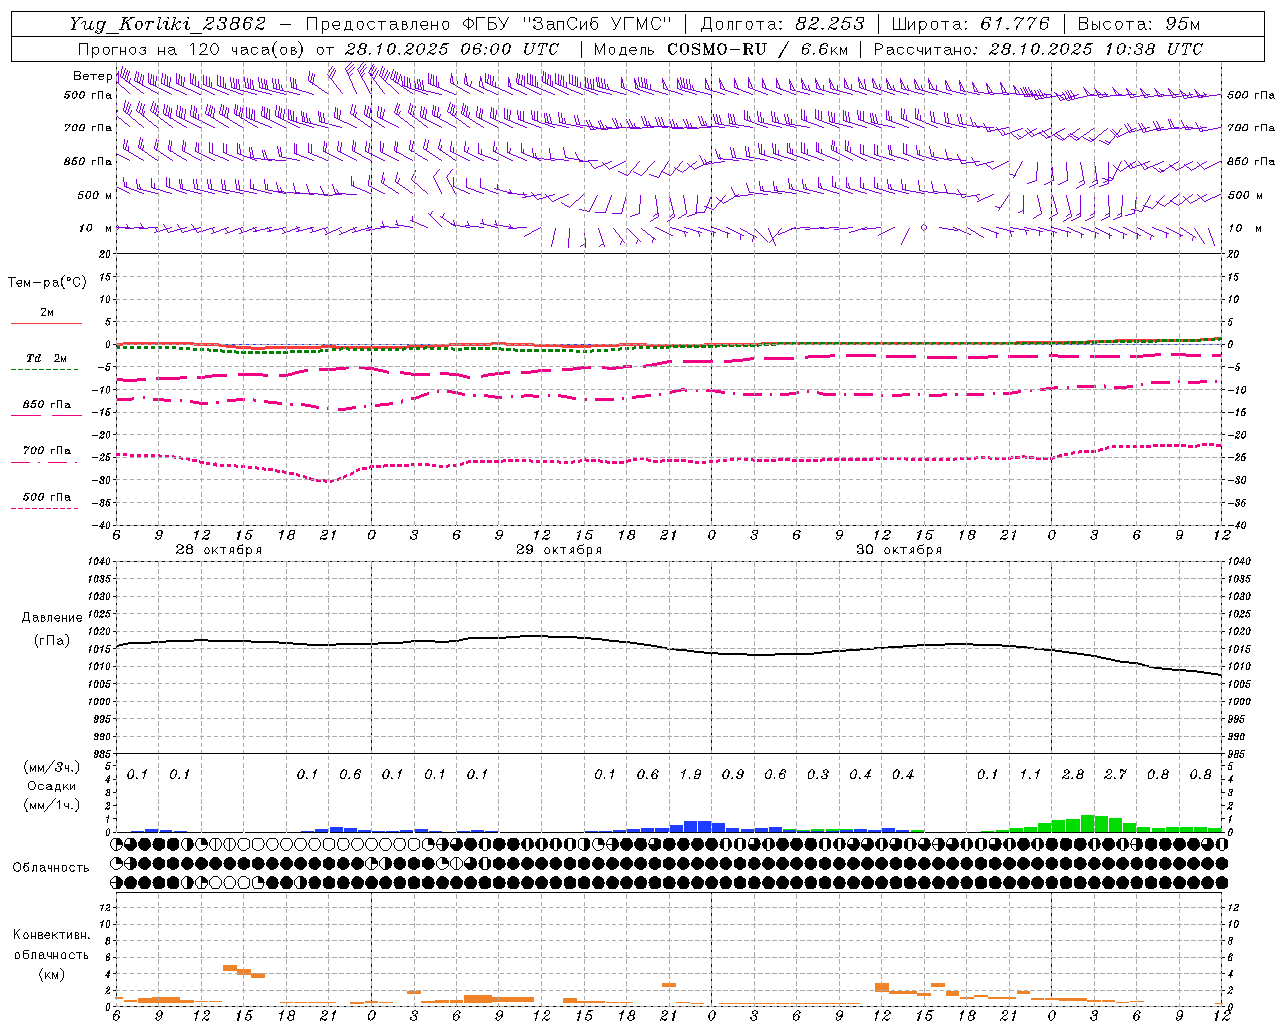Screen dimensions: 1280x1024
Task: Click the 0.9 precipitation value
Action: [733, 774]
